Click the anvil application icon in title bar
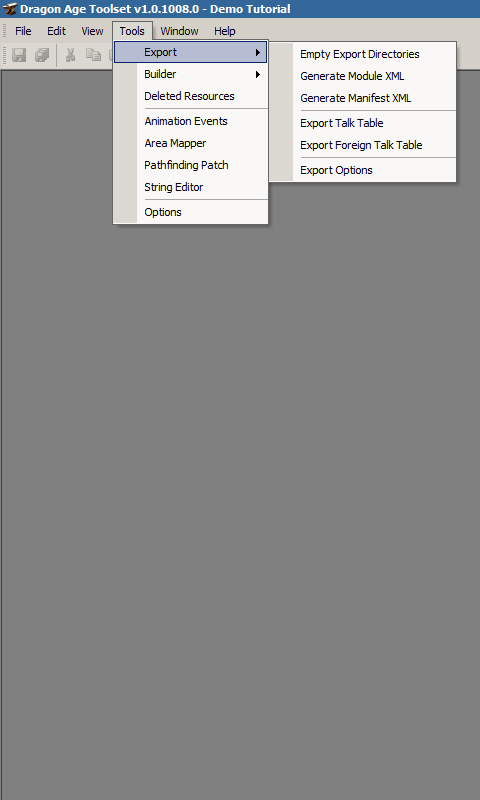 (x=9, y=9)
